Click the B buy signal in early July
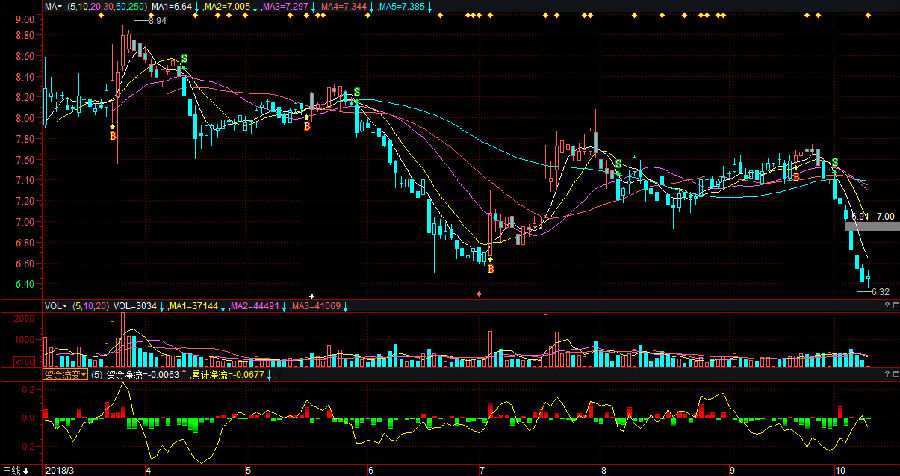Viewport: 900px width, 476px height. (x=491, y=269)
